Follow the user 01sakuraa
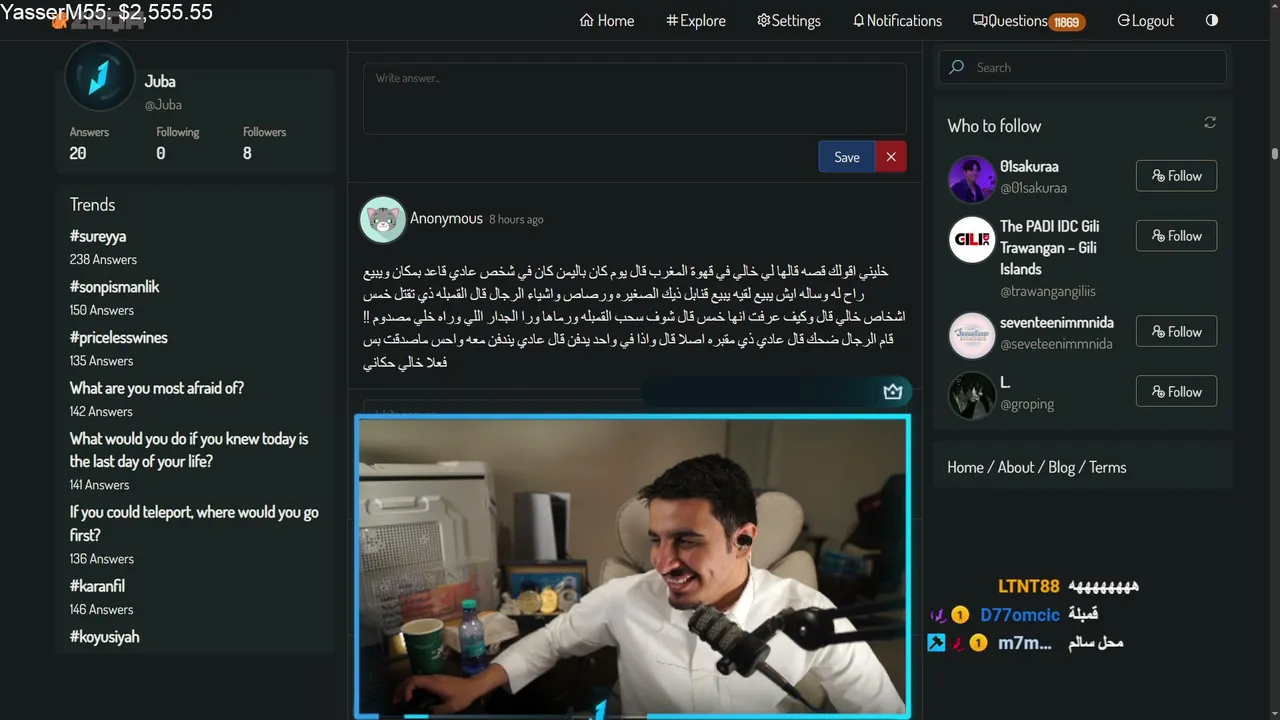 pyautogui.click(x=1176, y=176)
